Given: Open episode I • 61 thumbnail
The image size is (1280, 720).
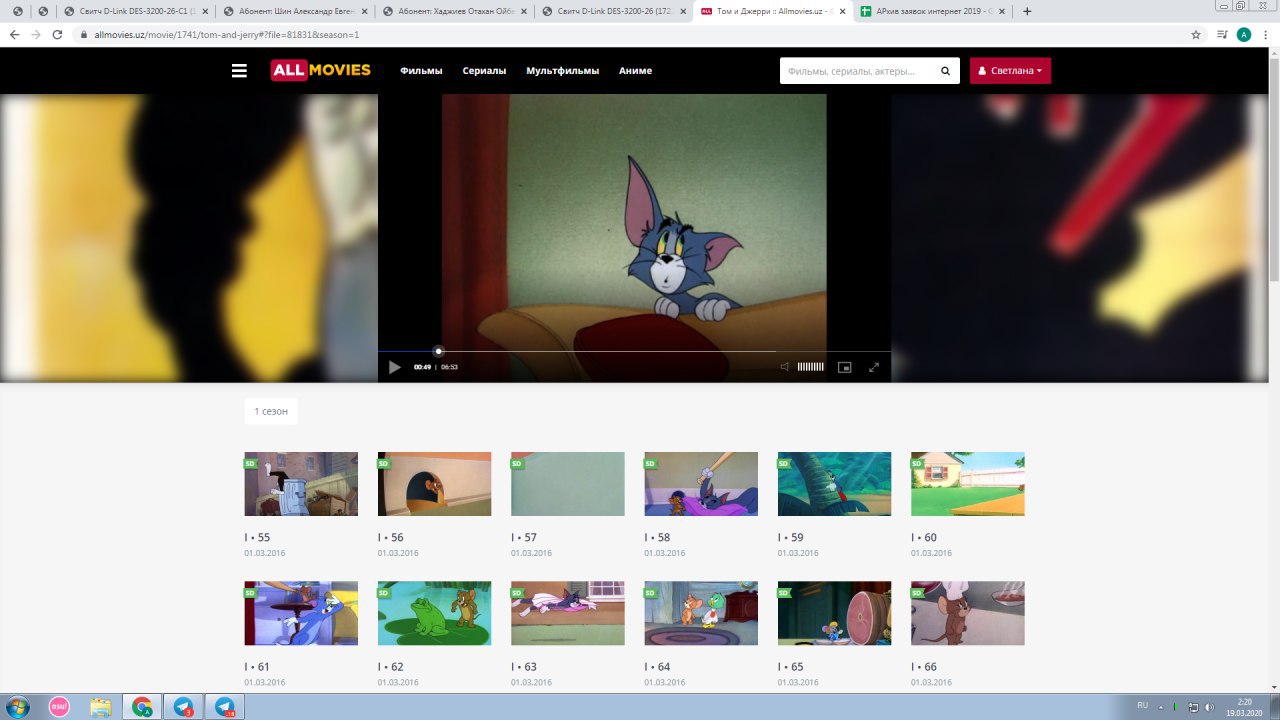Looking at the screenshot, I should click(x=301, y=613).
